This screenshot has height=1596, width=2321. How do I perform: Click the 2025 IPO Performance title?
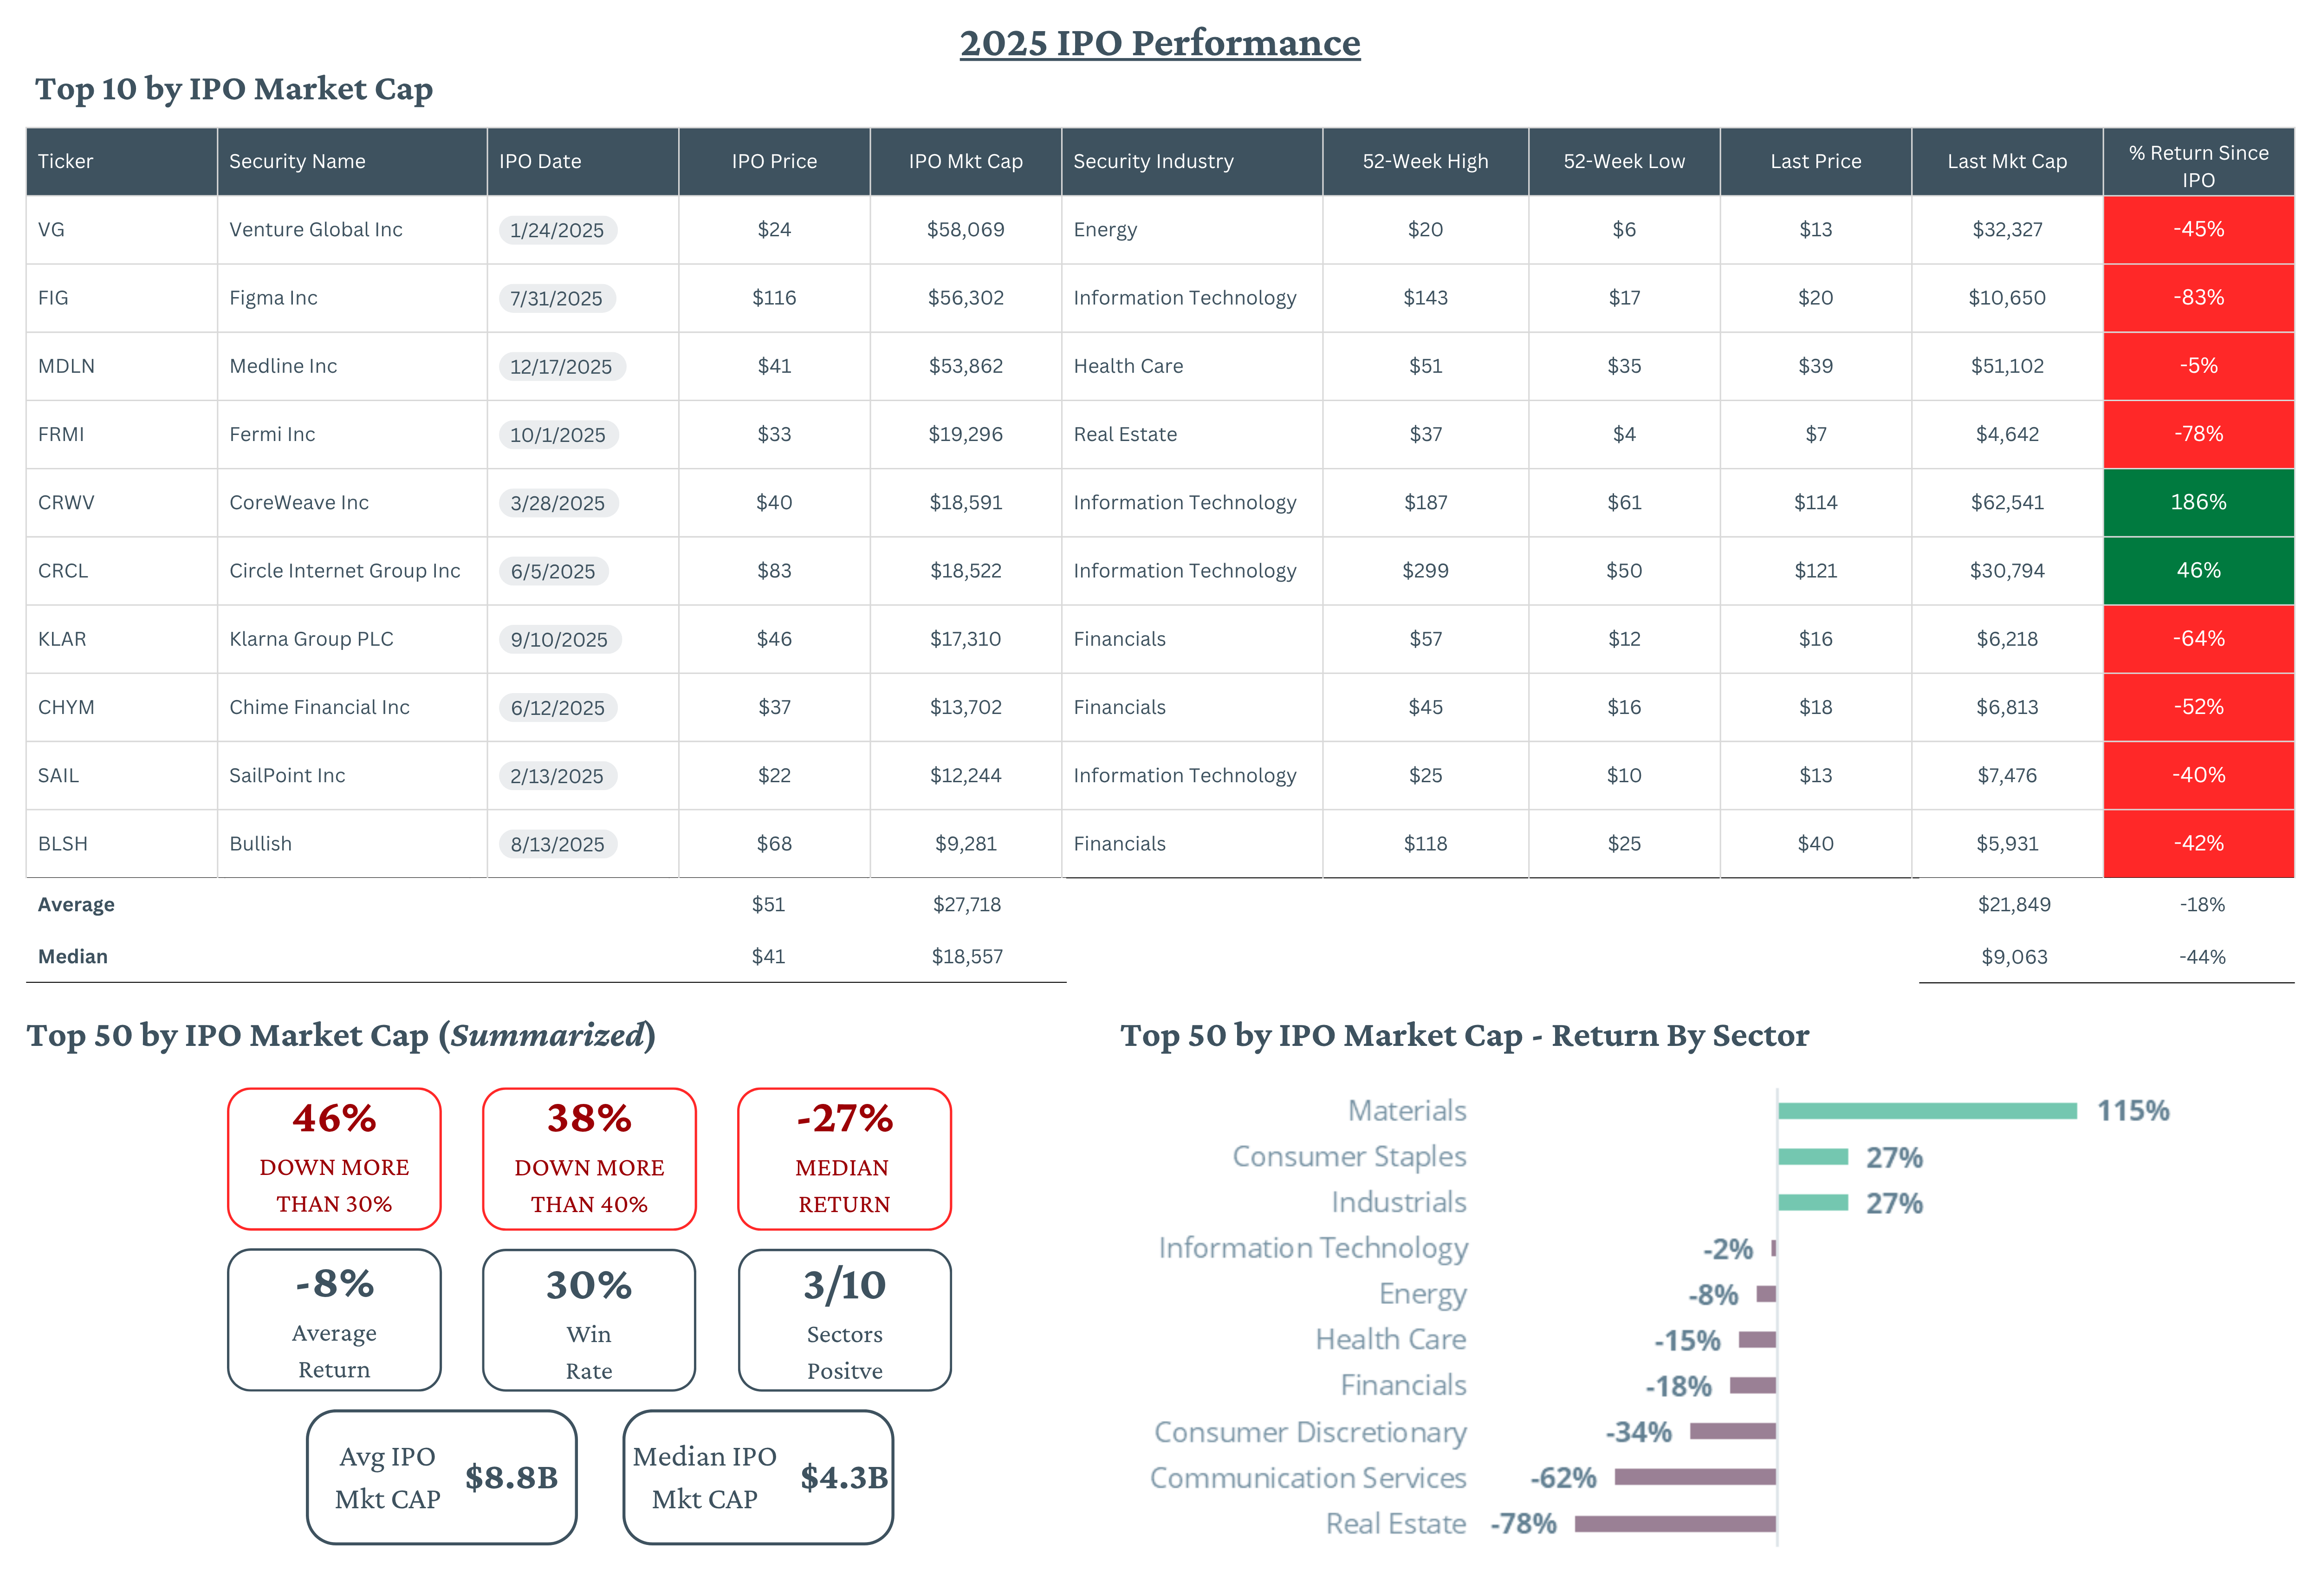tap(1159, 43)
